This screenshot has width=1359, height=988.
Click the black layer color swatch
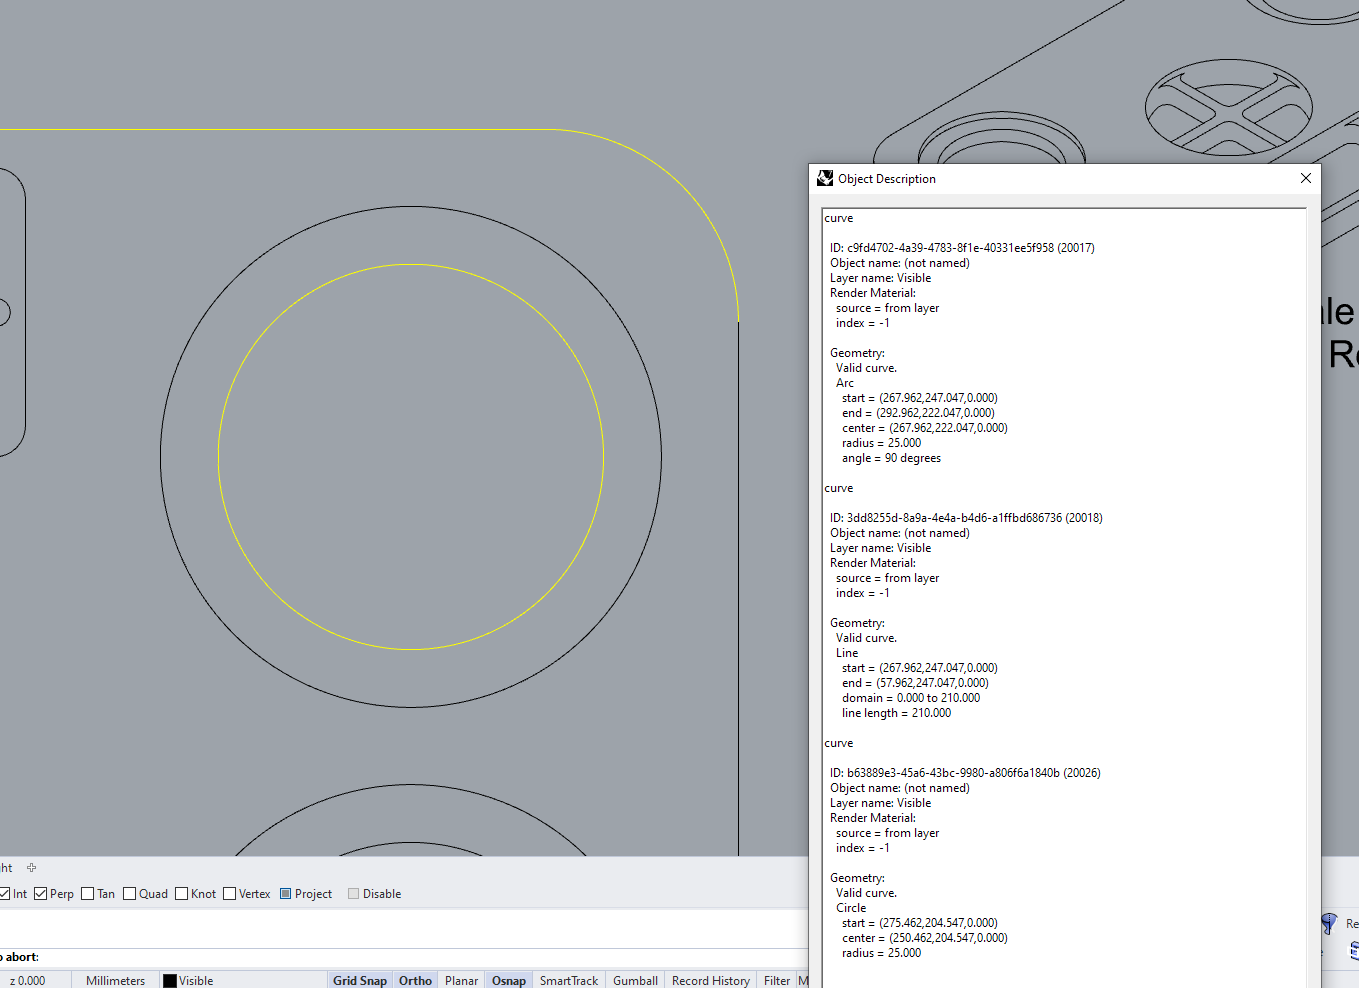(168, 980)
